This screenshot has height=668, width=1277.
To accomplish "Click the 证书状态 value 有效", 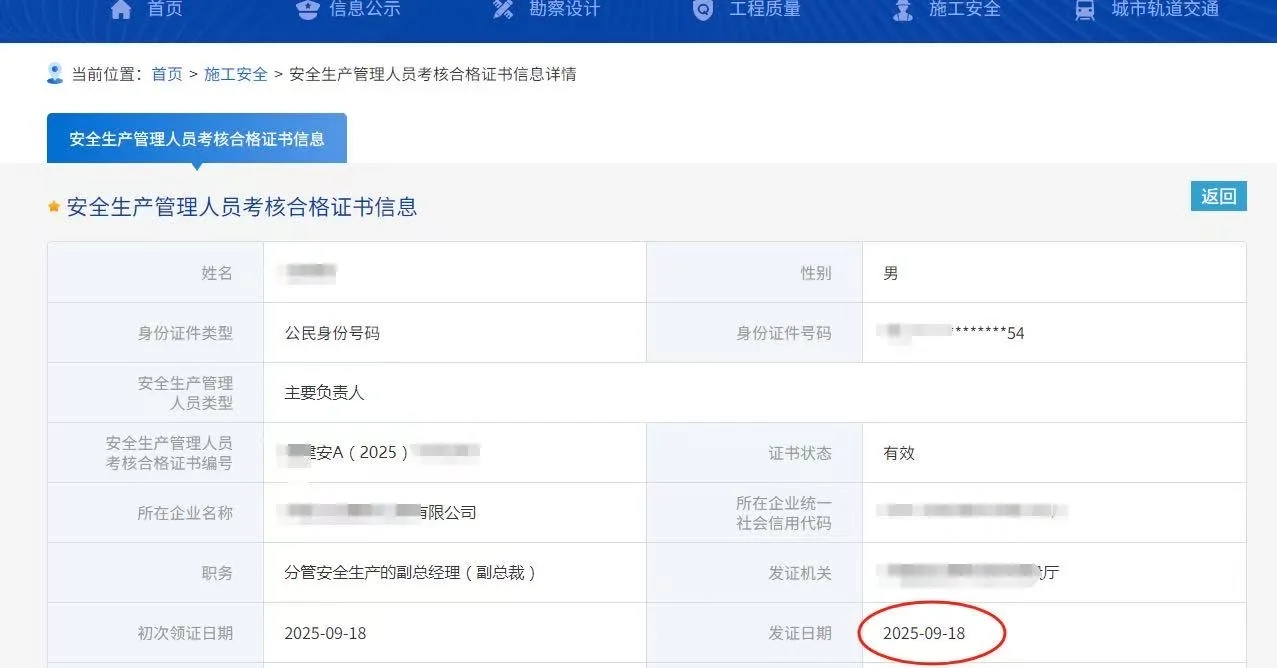I will [x=899, y=453].
